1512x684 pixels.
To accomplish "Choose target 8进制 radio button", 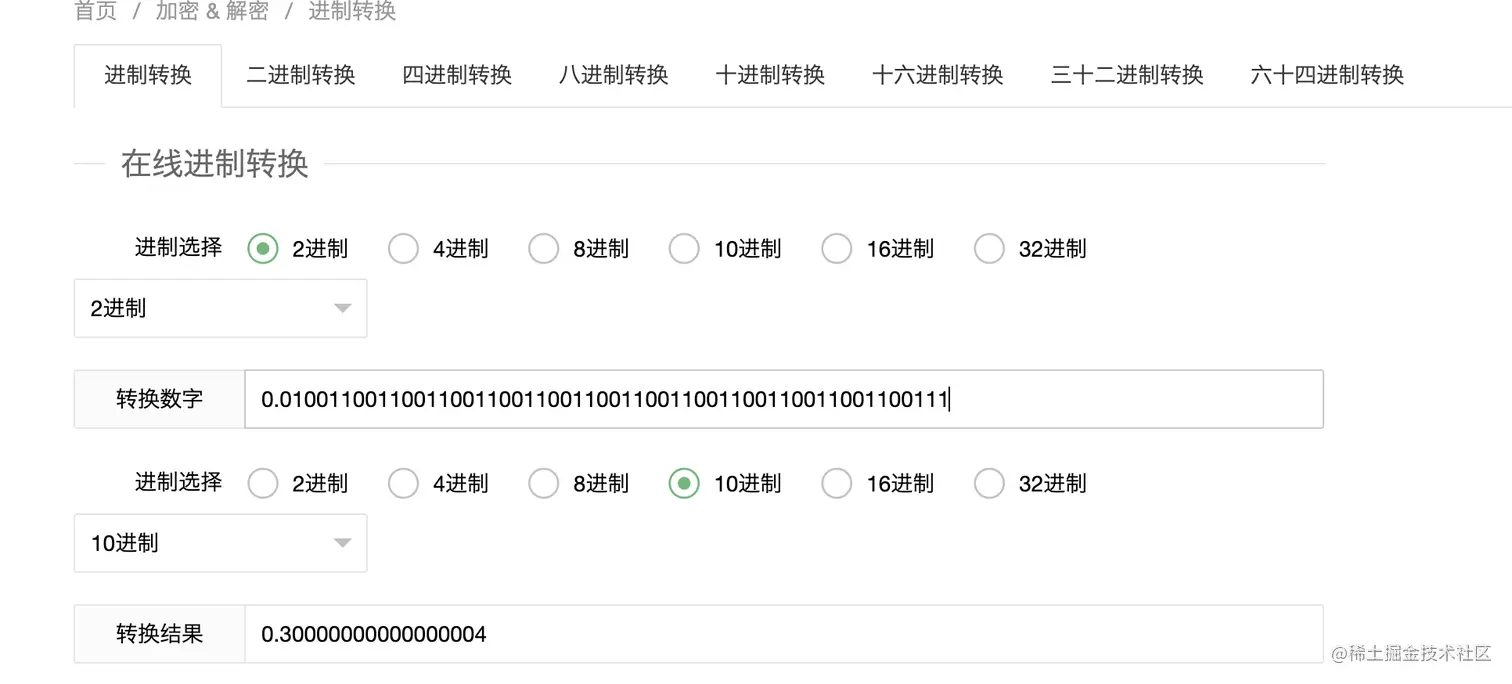I will pos(543,483).
